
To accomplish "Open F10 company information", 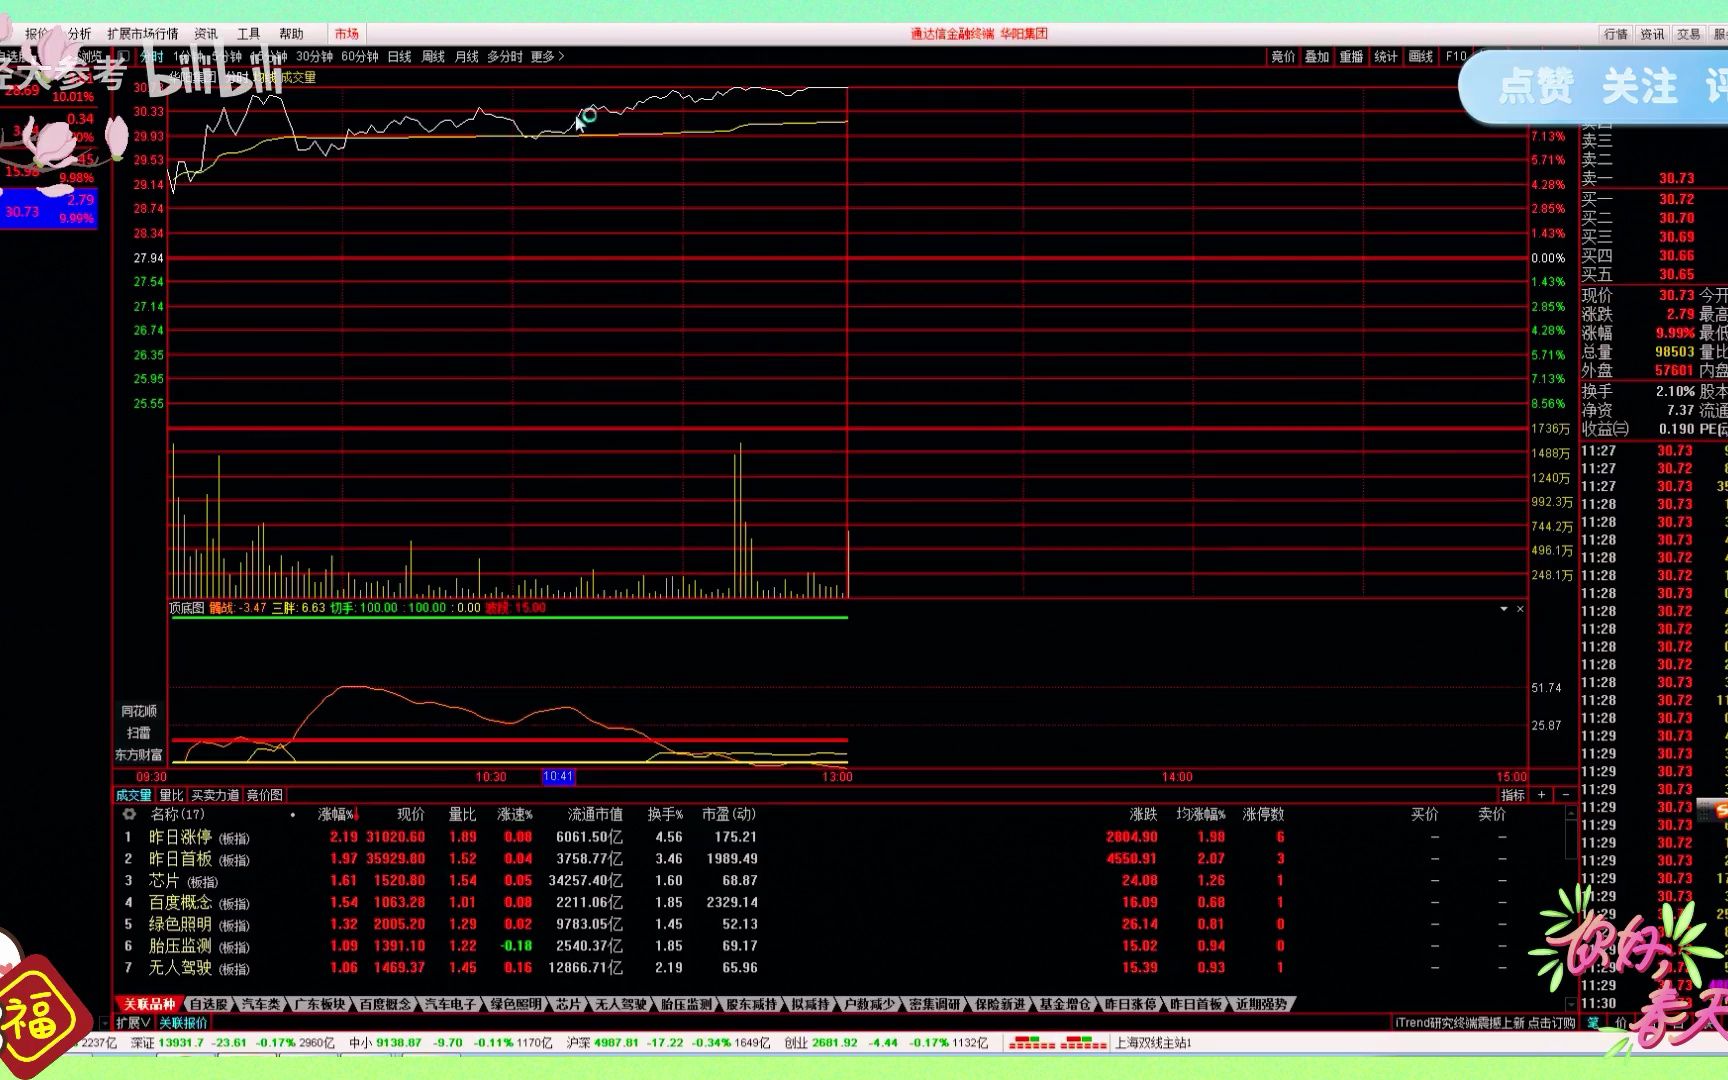I will [x=1456, y=57].
